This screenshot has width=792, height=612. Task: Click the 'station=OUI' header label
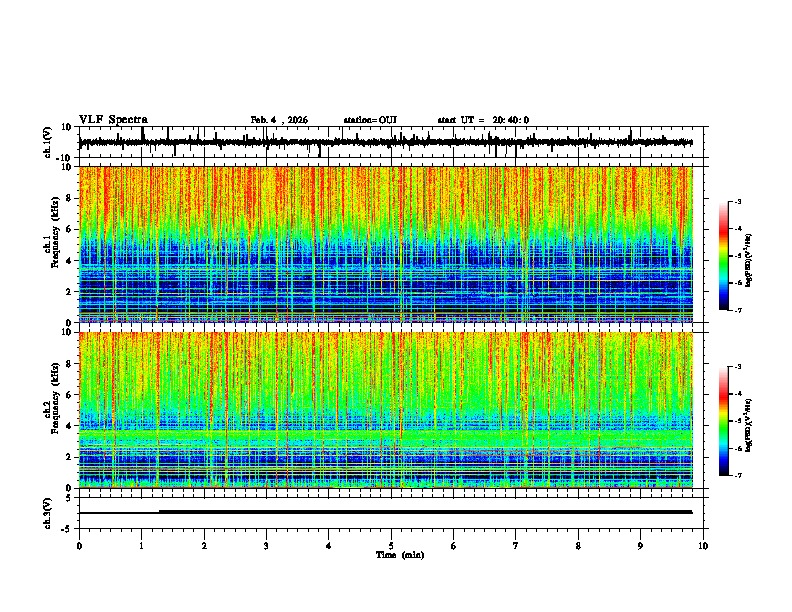click(370, 120)
